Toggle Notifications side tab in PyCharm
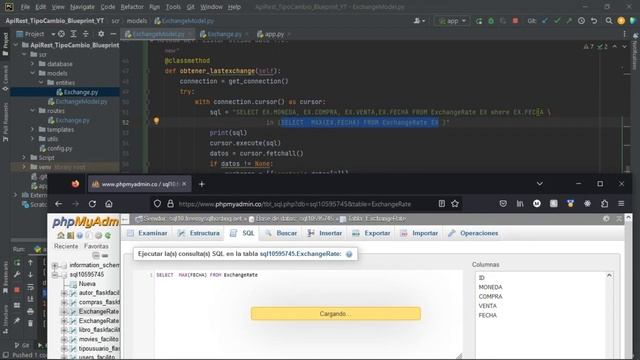Screen dimensions: 640x360 click(635, 53)
